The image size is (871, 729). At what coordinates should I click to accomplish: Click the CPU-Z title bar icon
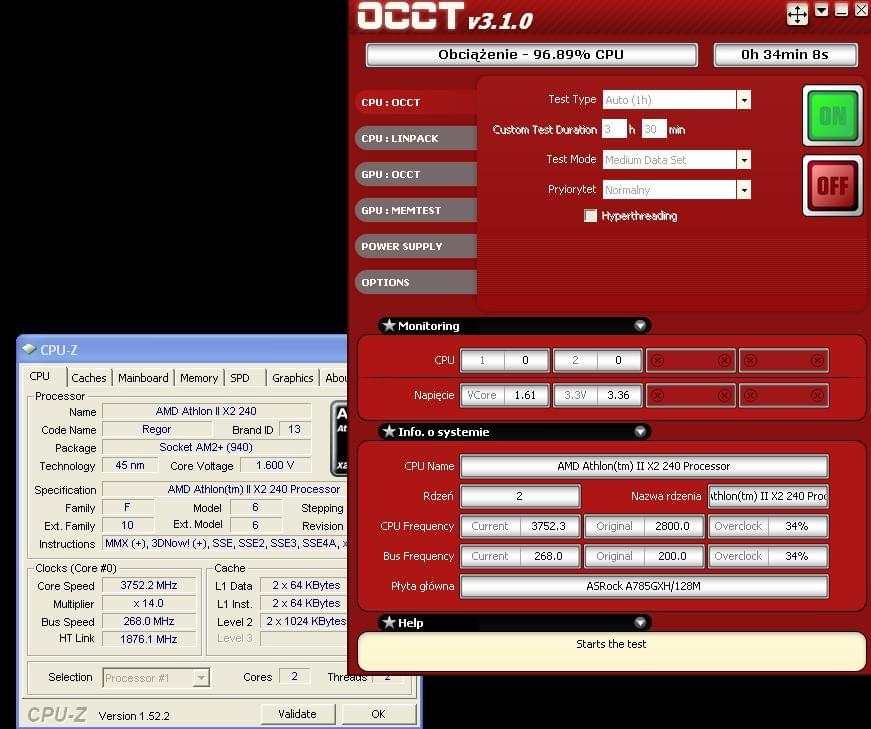tap(29, 349)
